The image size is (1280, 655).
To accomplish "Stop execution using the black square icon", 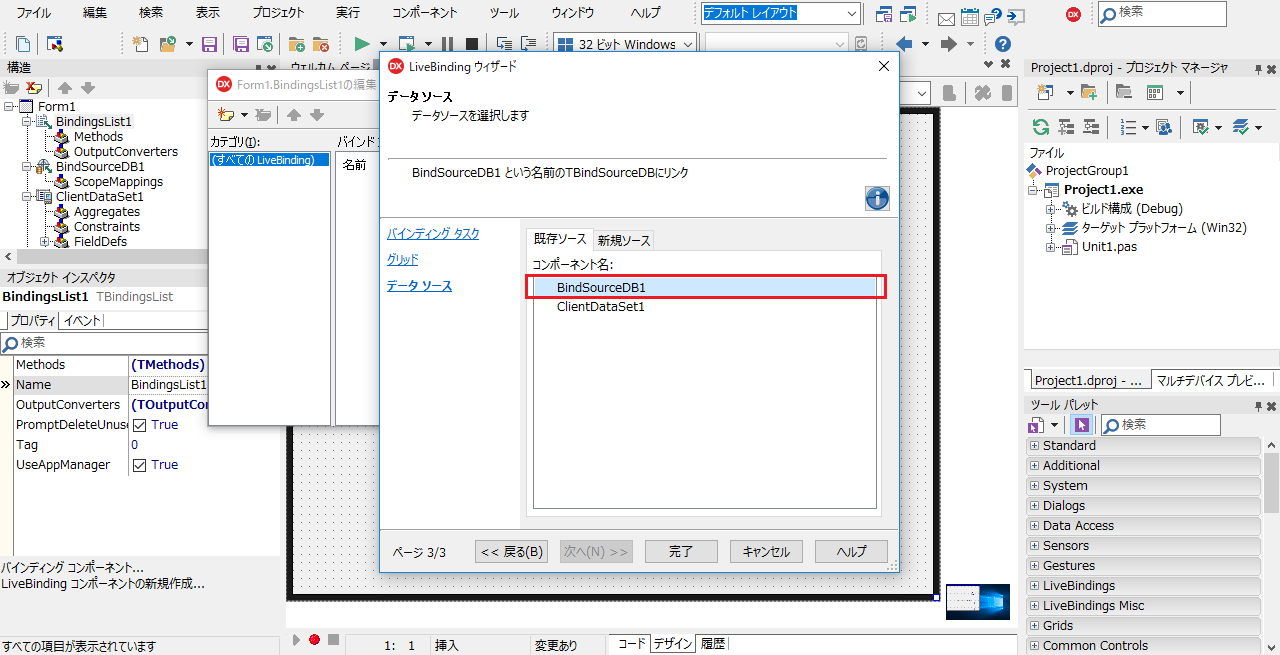I will (x=470, y=43).
